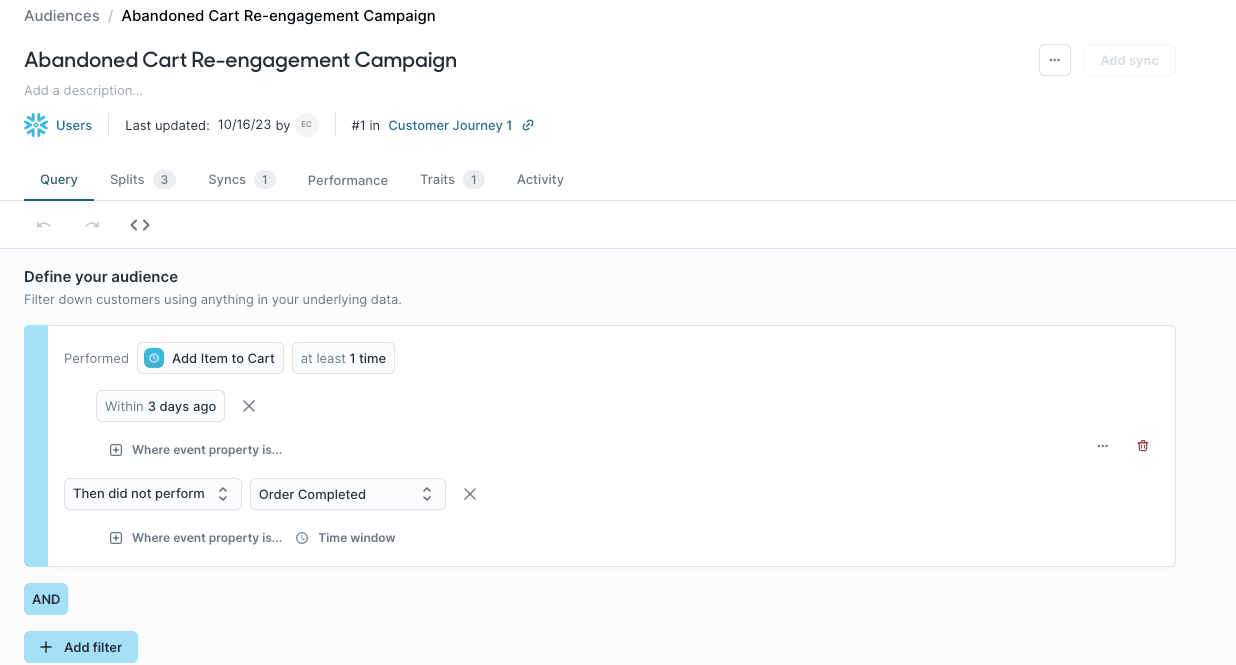Click the ellipsis next to the cart filter row
This screenshot has height=665, width=1236.
(1103, 445)
